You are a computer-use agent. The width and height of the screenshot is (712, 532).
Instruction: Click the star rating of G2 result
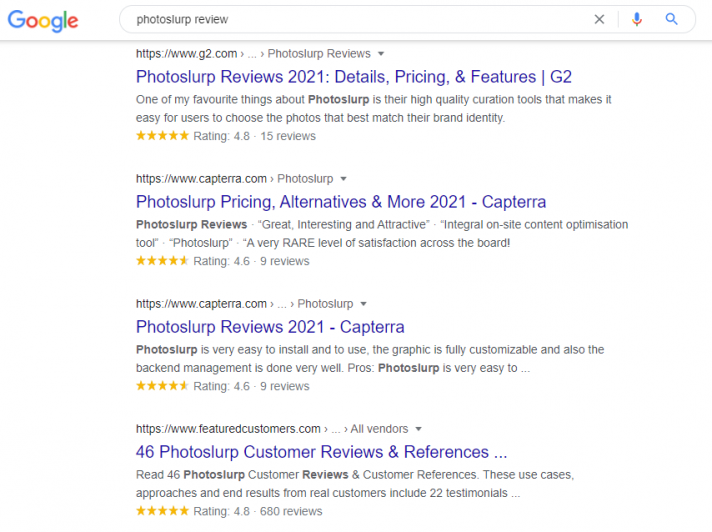tap(162, 136)
